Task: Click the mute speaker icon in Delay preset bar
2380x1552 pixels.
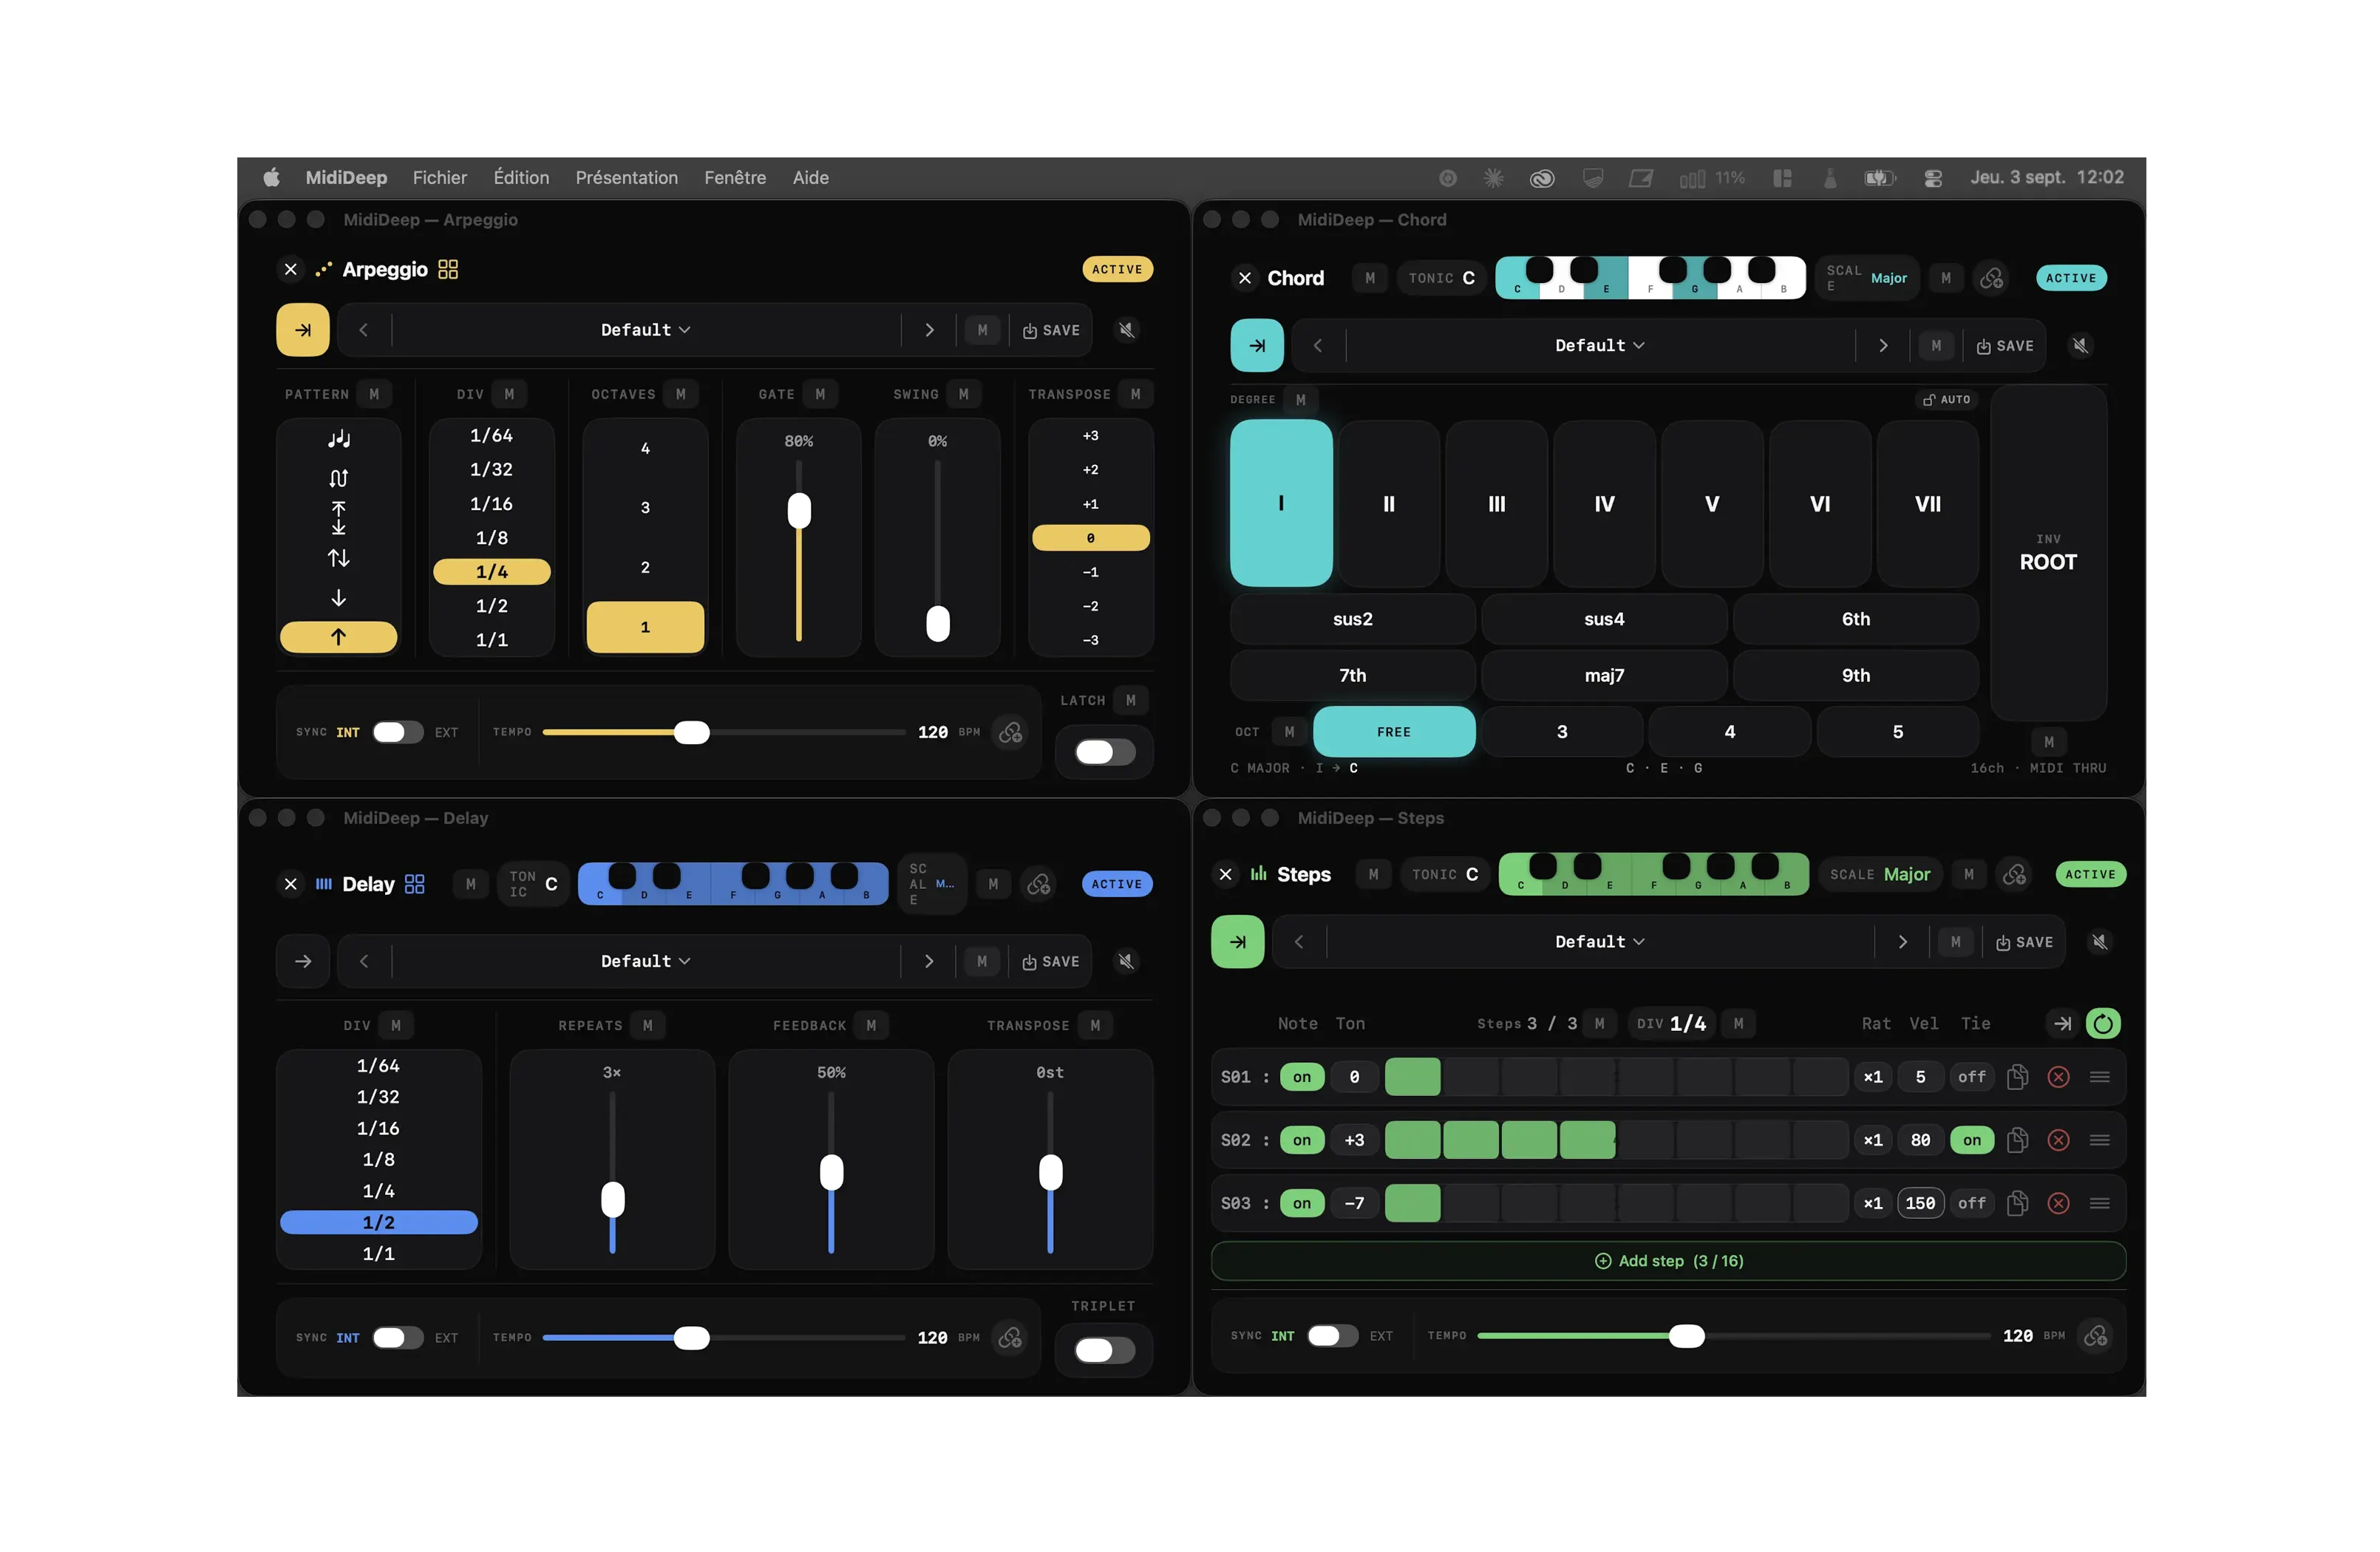Action: point(1127,962)
